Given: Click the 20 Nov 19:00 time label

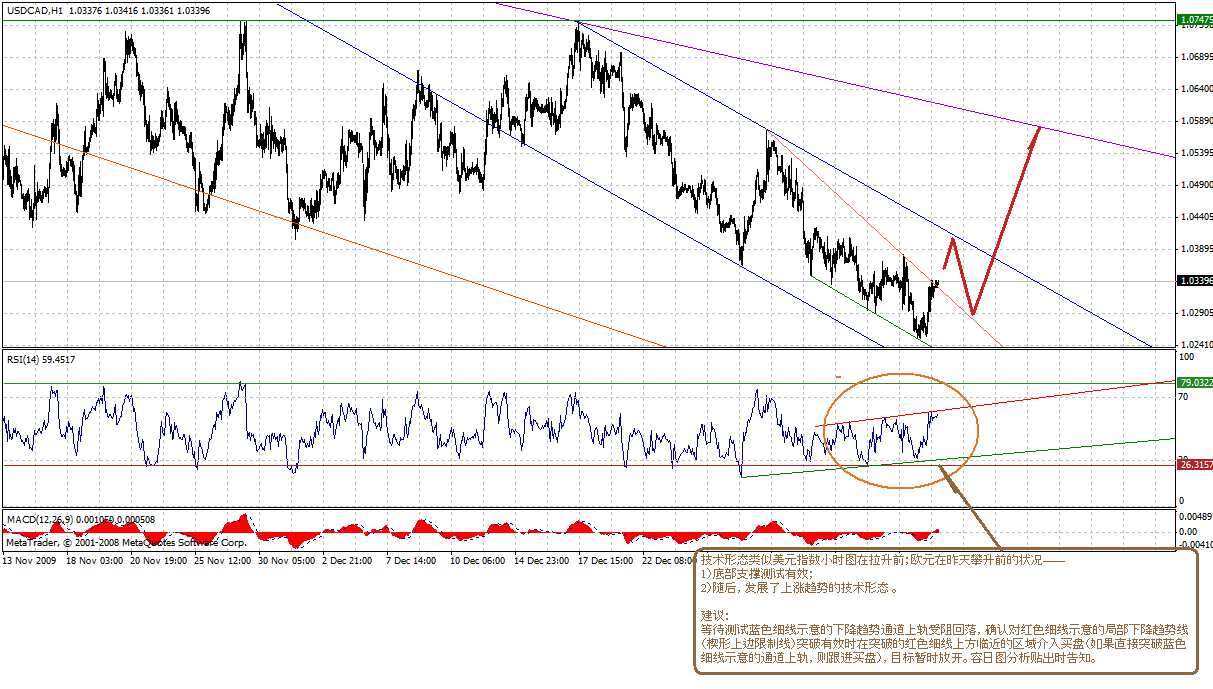Looking at the screenshot, I should tap(159, 561).
